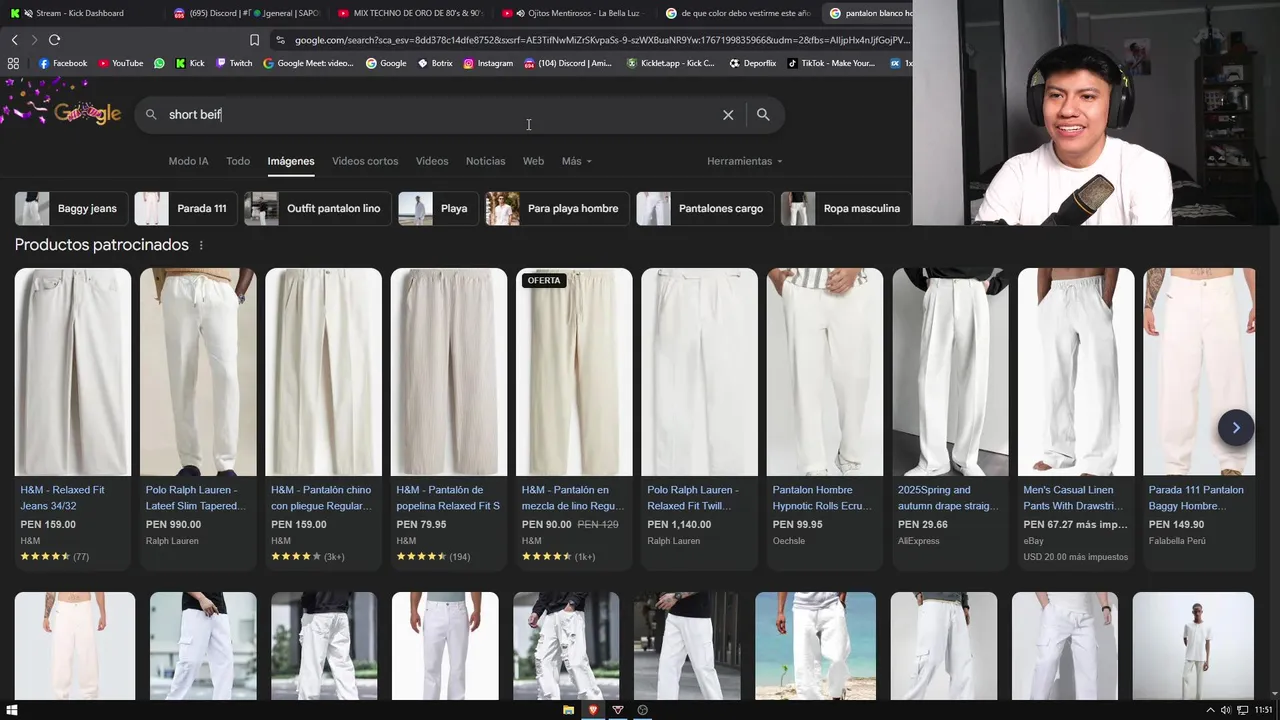Select the Todo search tab

[x=238, y=161]
